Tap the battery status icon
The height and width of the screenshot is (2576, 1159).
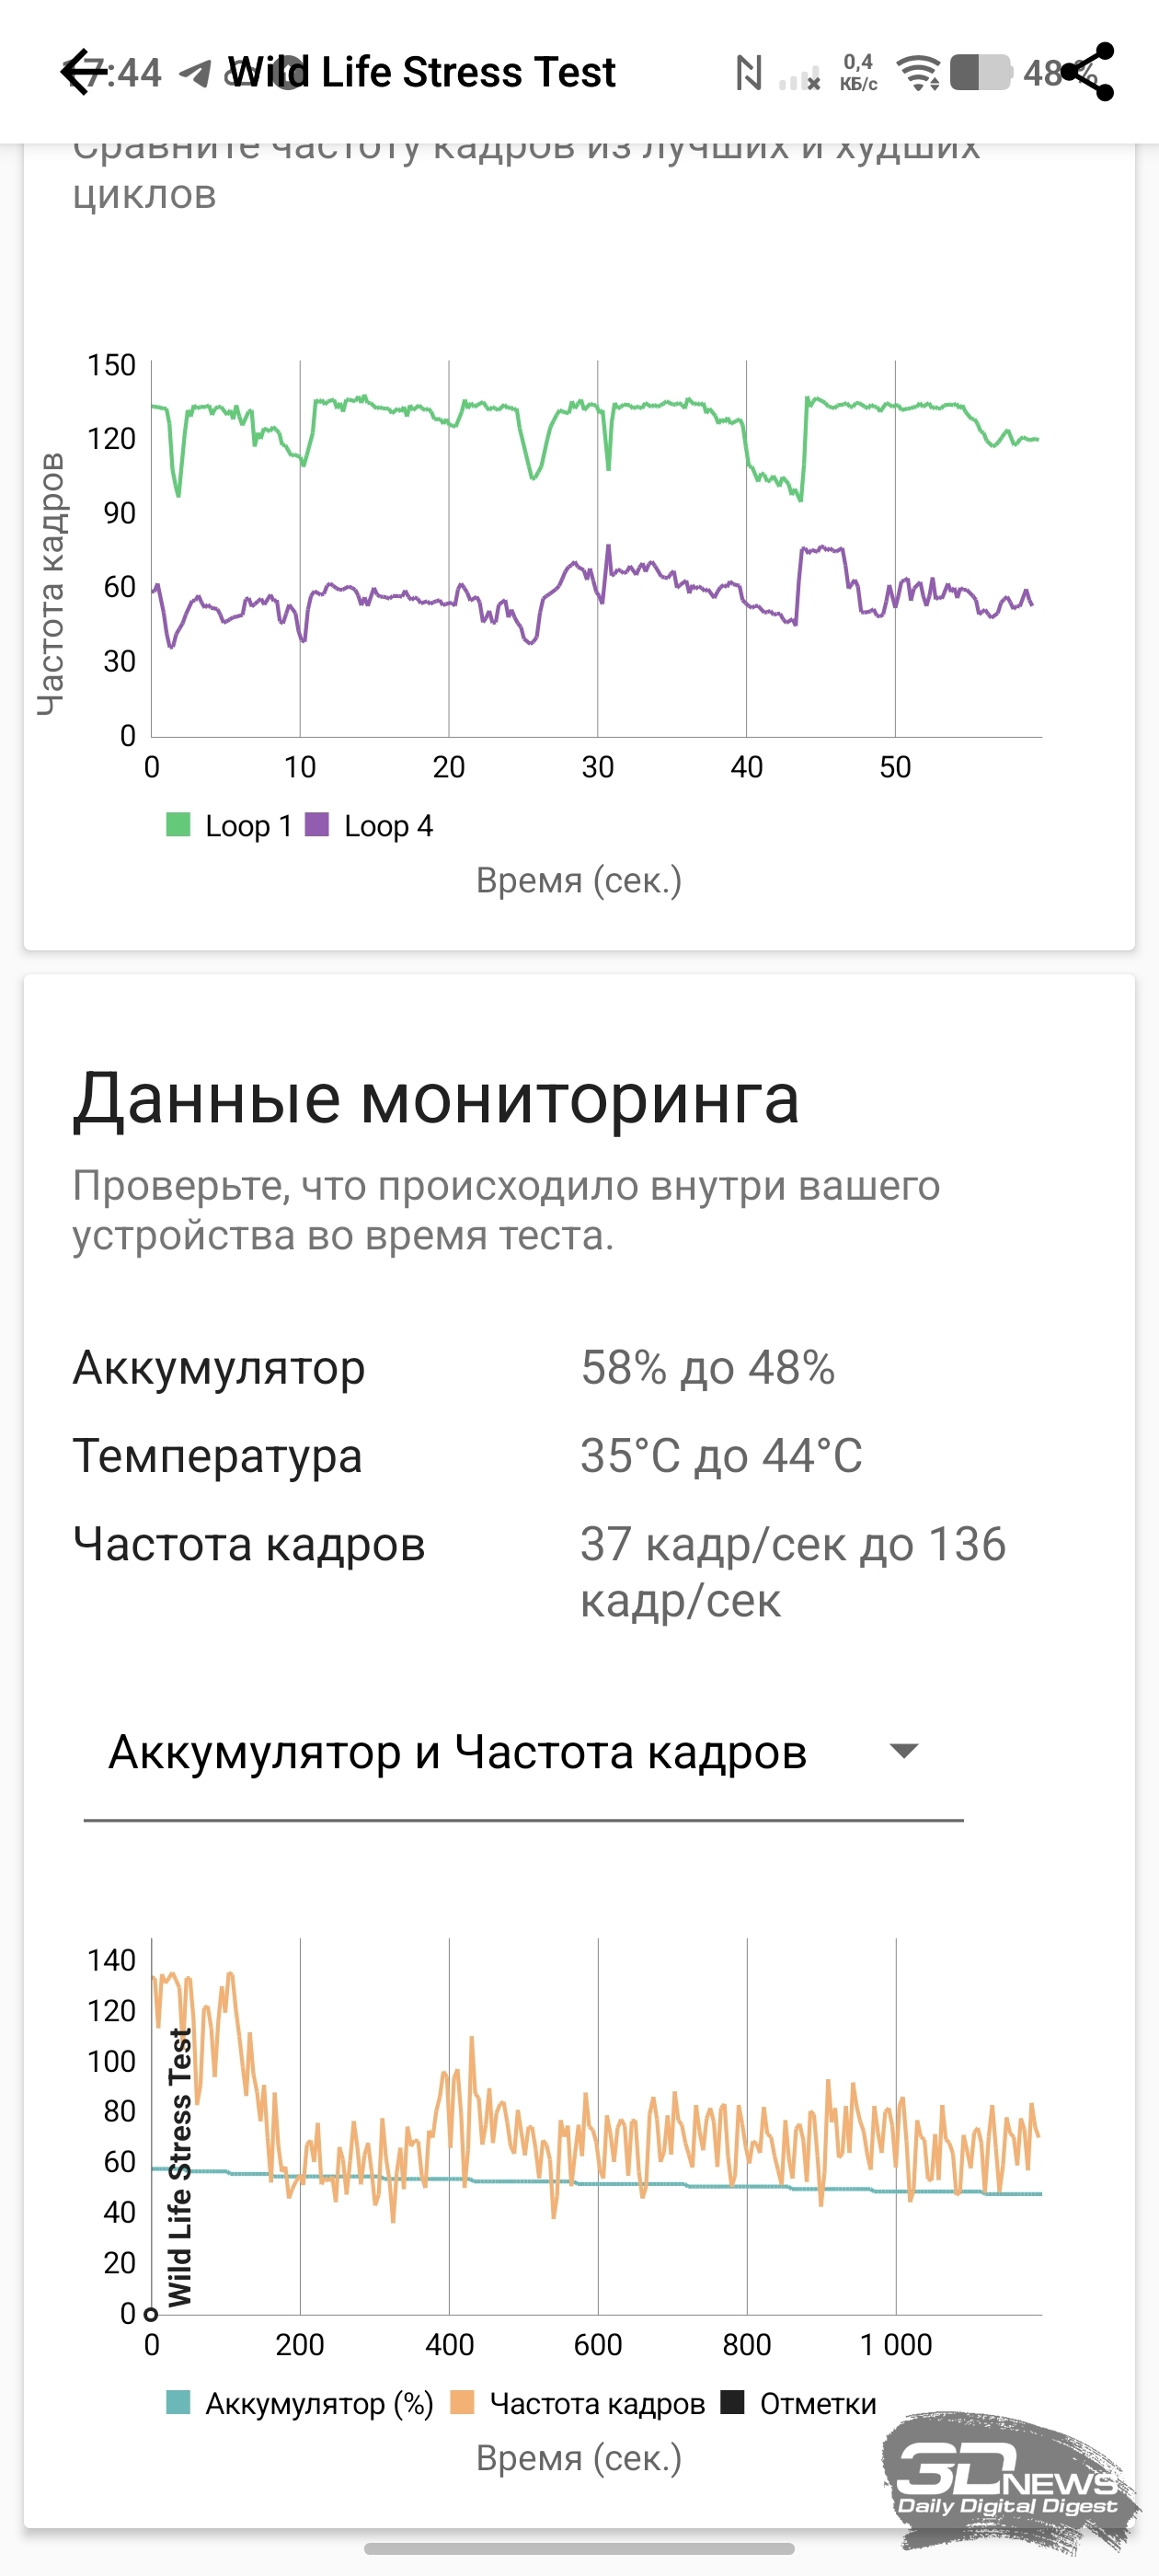click(x=980, y=73)
